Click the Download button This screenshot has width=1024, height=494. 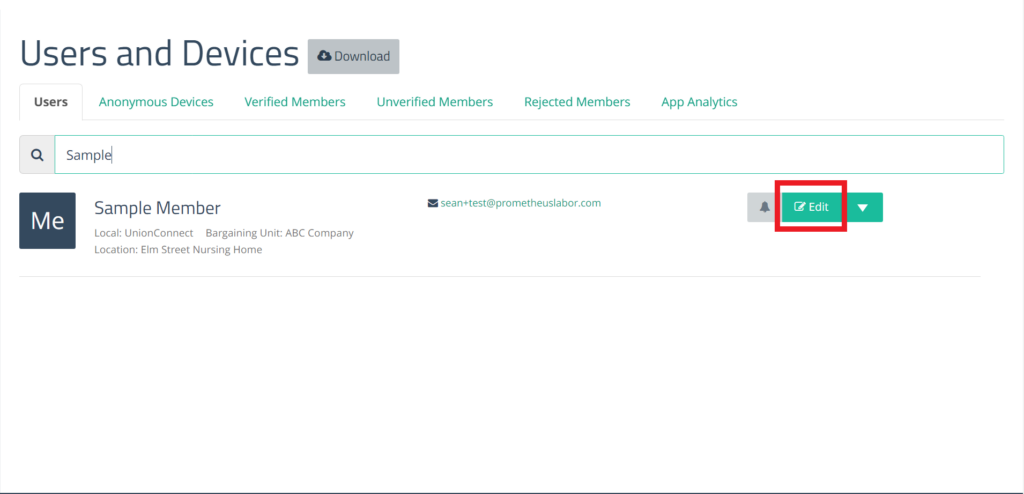[x=353, y=56]
